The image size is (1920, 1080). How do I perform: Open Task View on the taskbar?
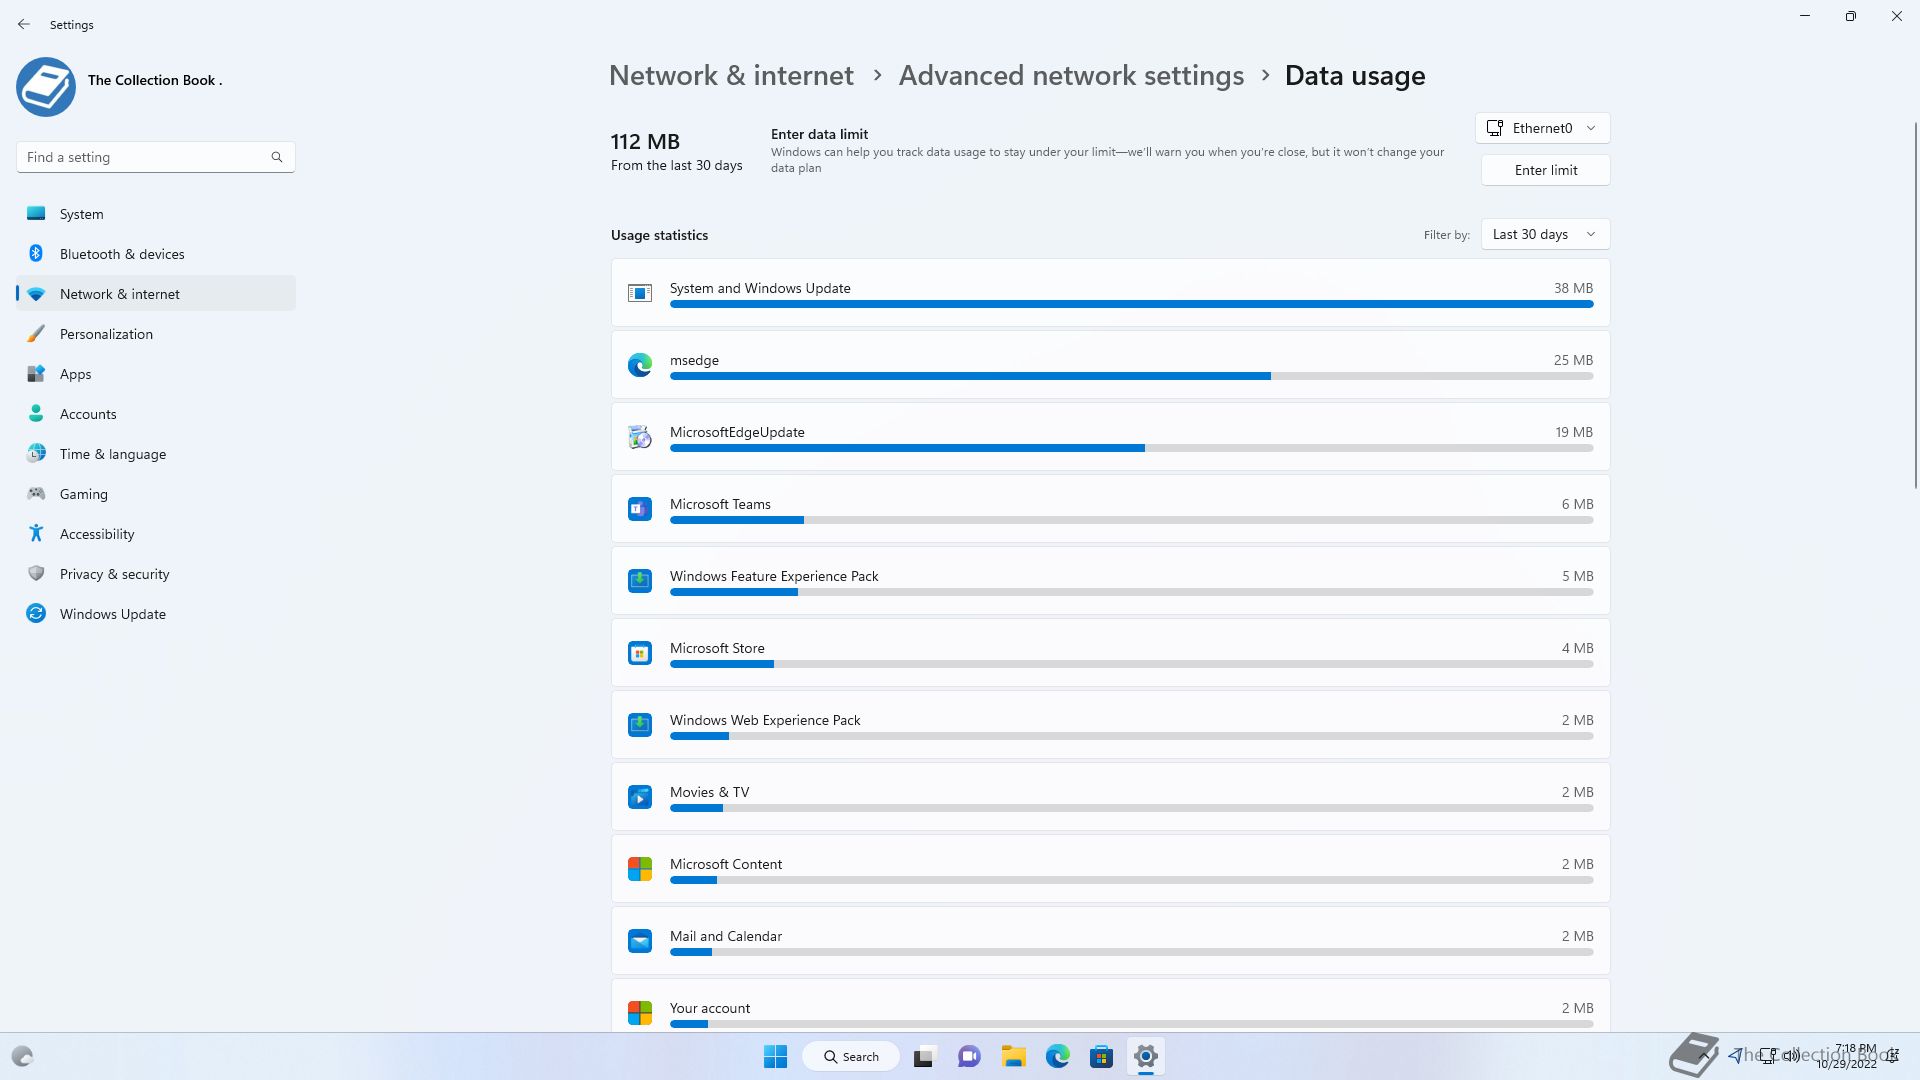(x=924, y=1056)
